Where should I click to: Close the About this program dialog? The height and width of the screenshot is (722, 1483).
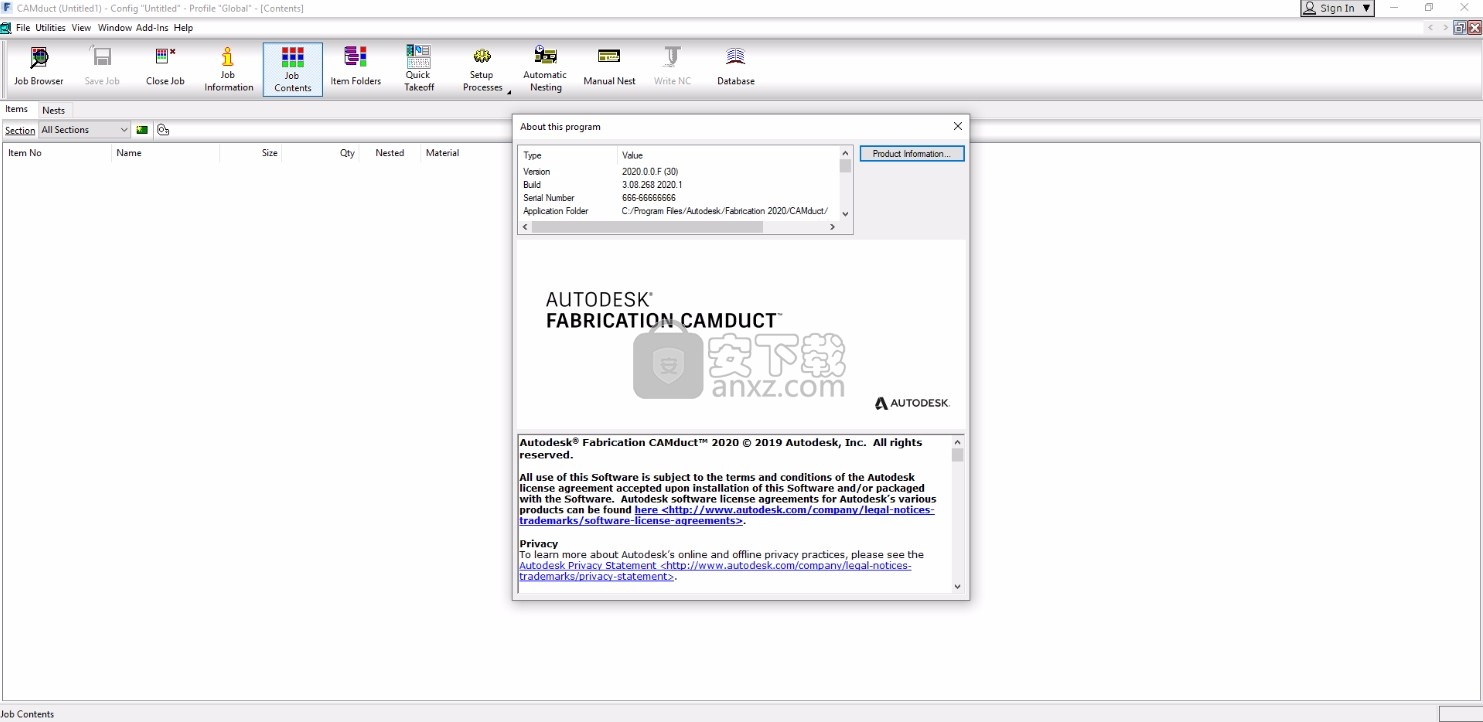click(957, 126)
